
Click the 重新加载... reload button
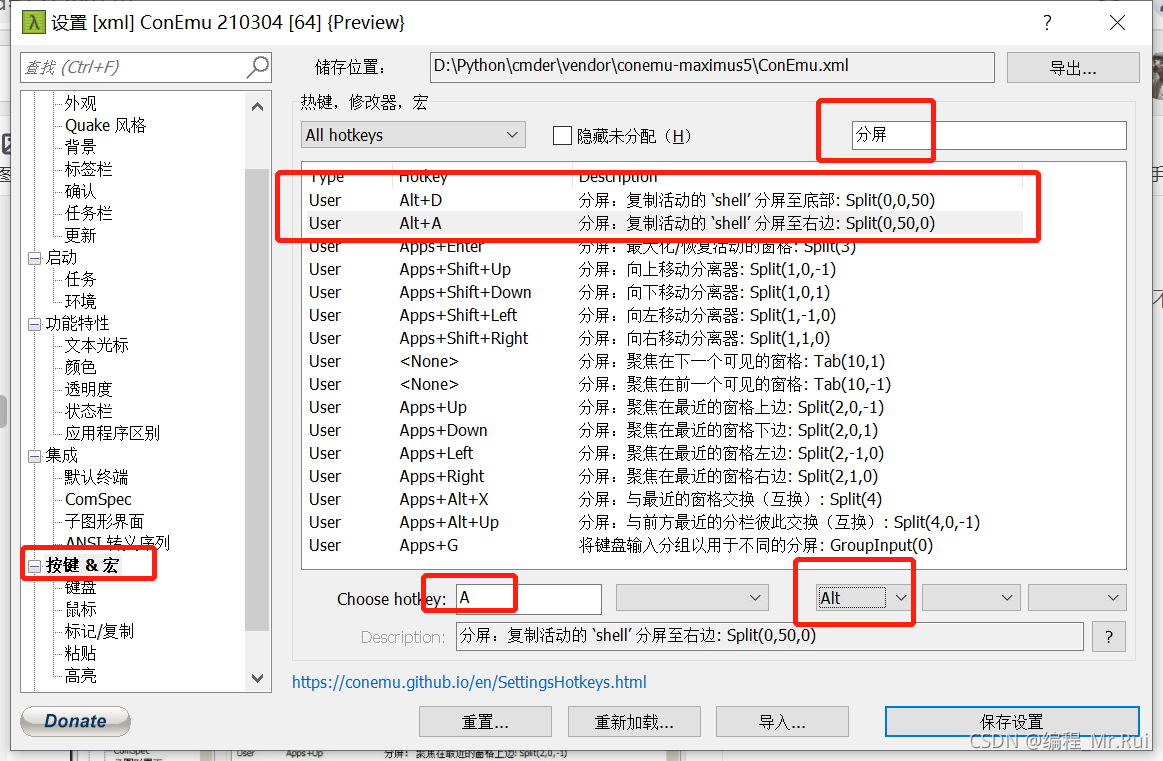pyautogui.click(x=634, y=721)
